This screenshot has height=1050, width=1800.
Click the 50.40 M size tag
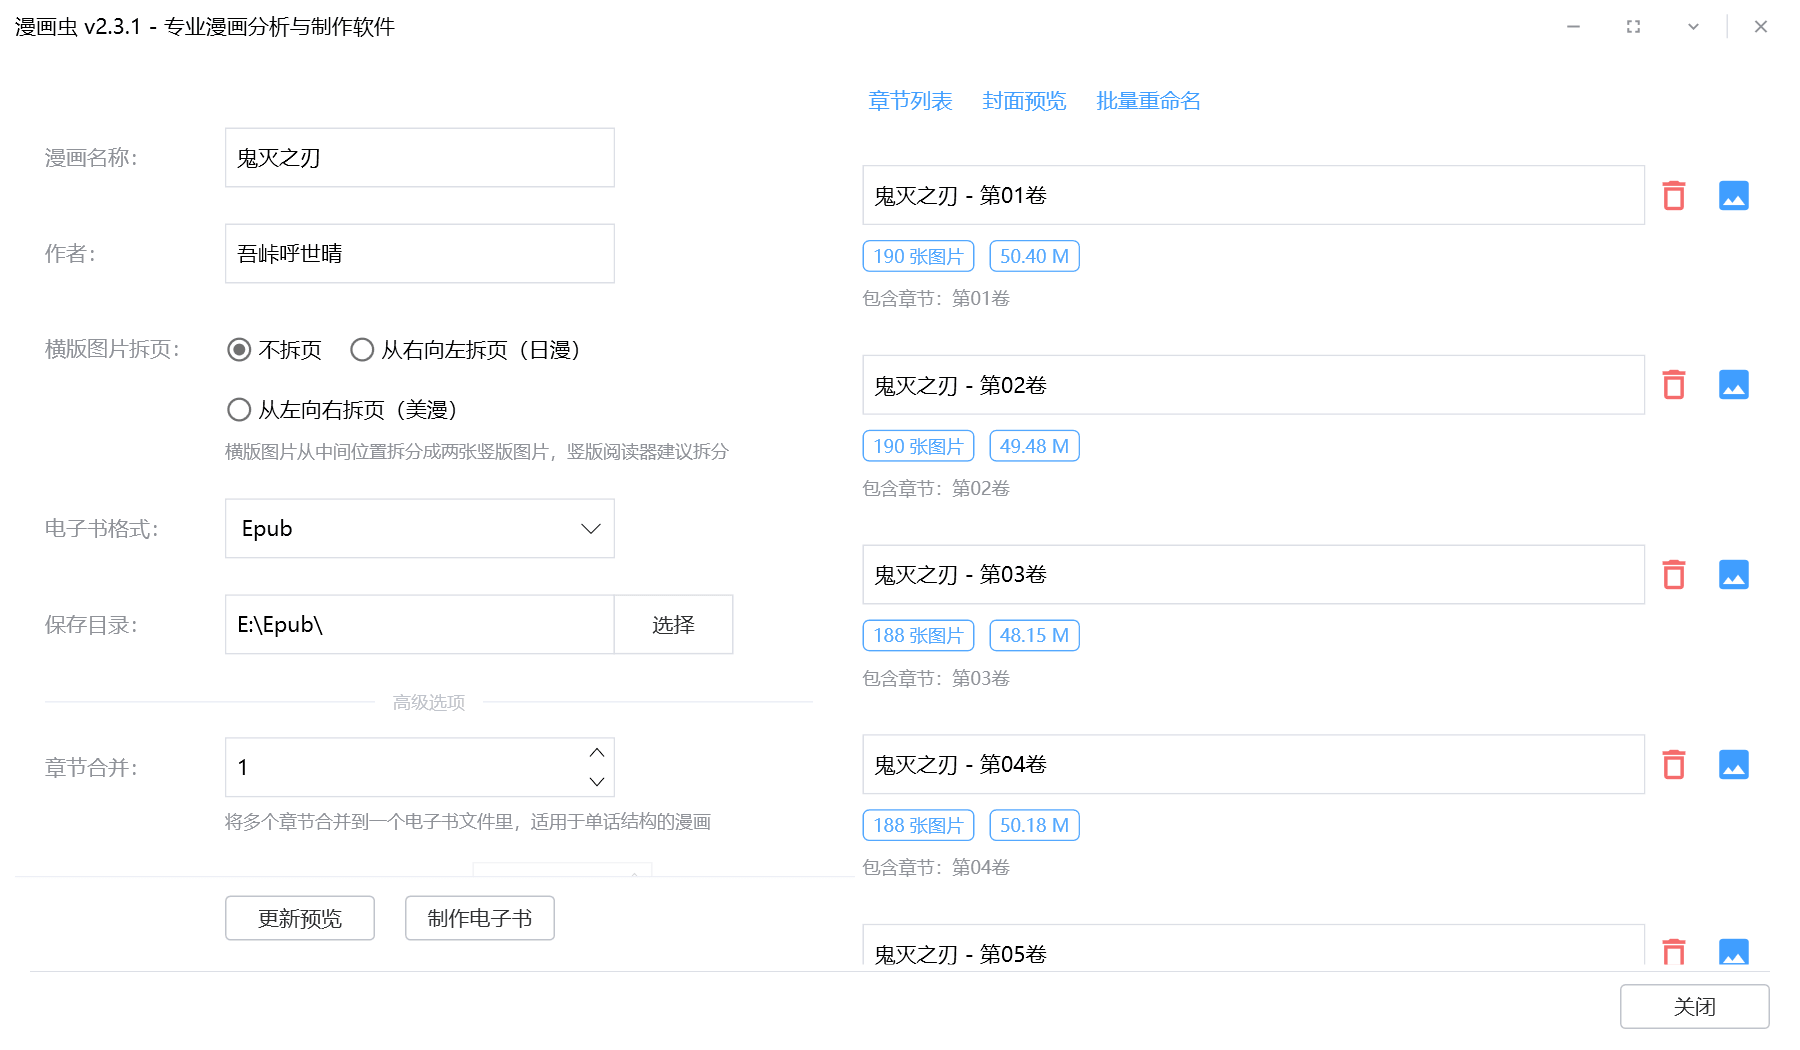coord(1034,256)
